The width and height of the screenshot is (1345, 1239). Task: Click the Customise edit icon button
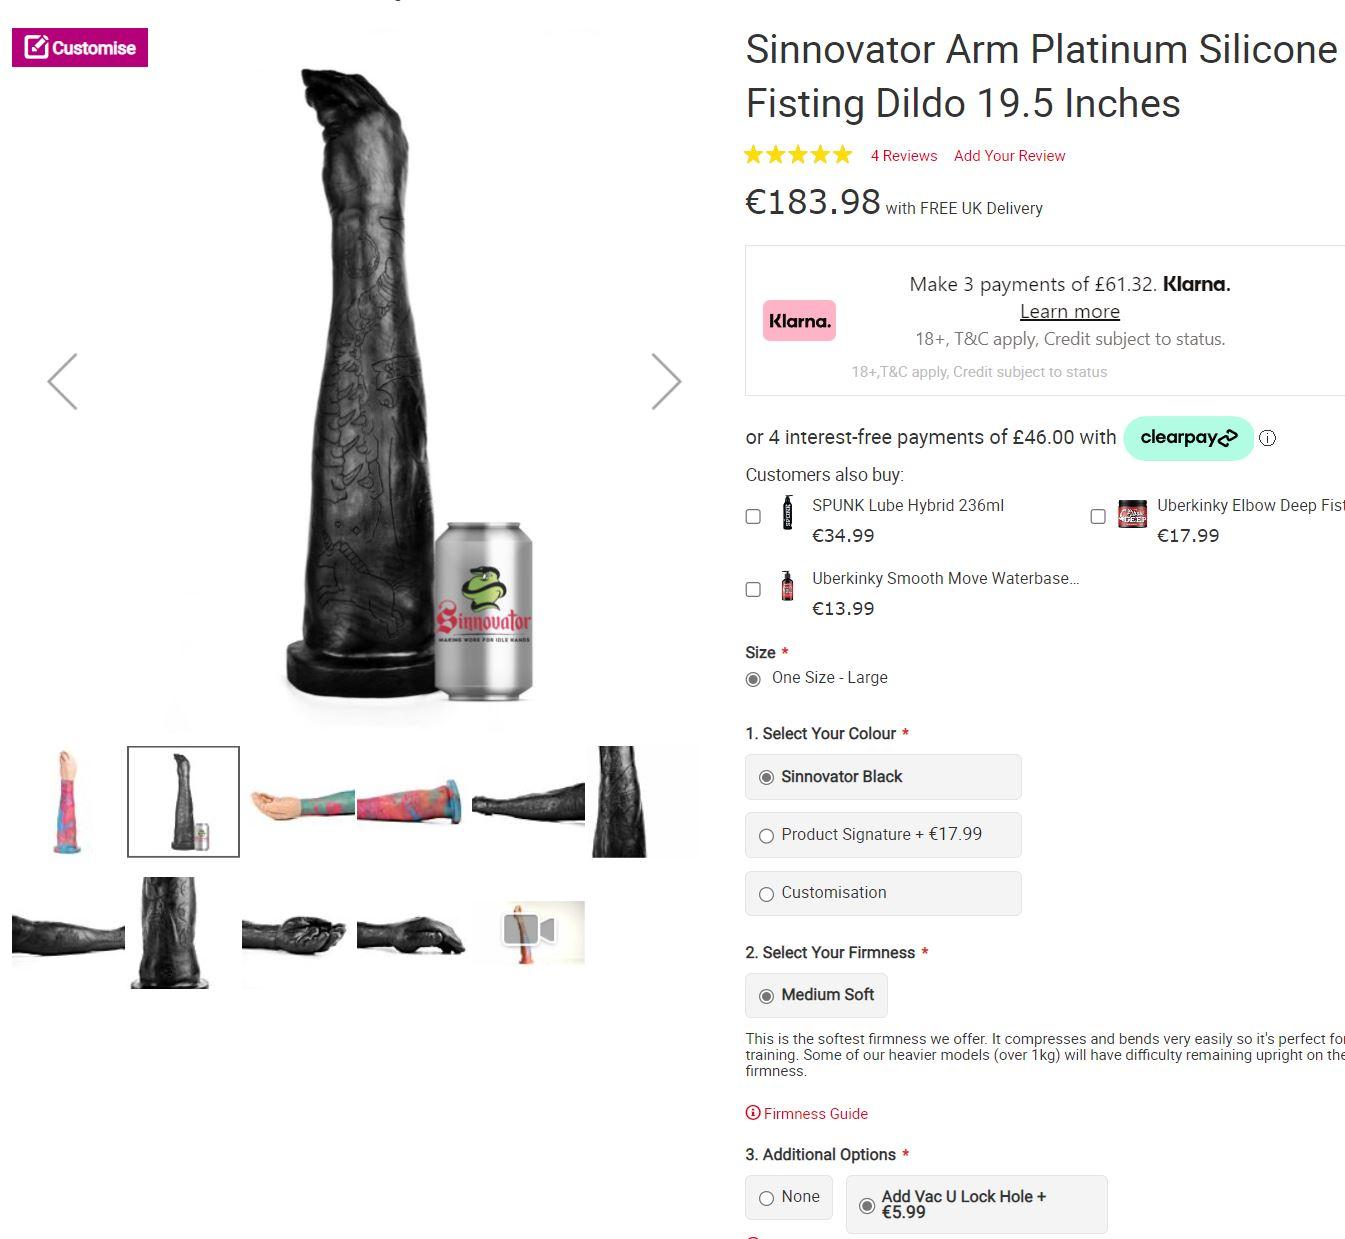[x=80, y=48]
